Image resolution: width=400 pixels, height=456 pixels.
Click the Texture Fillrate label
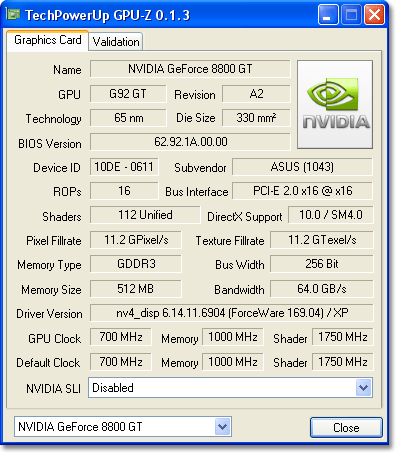230,241
